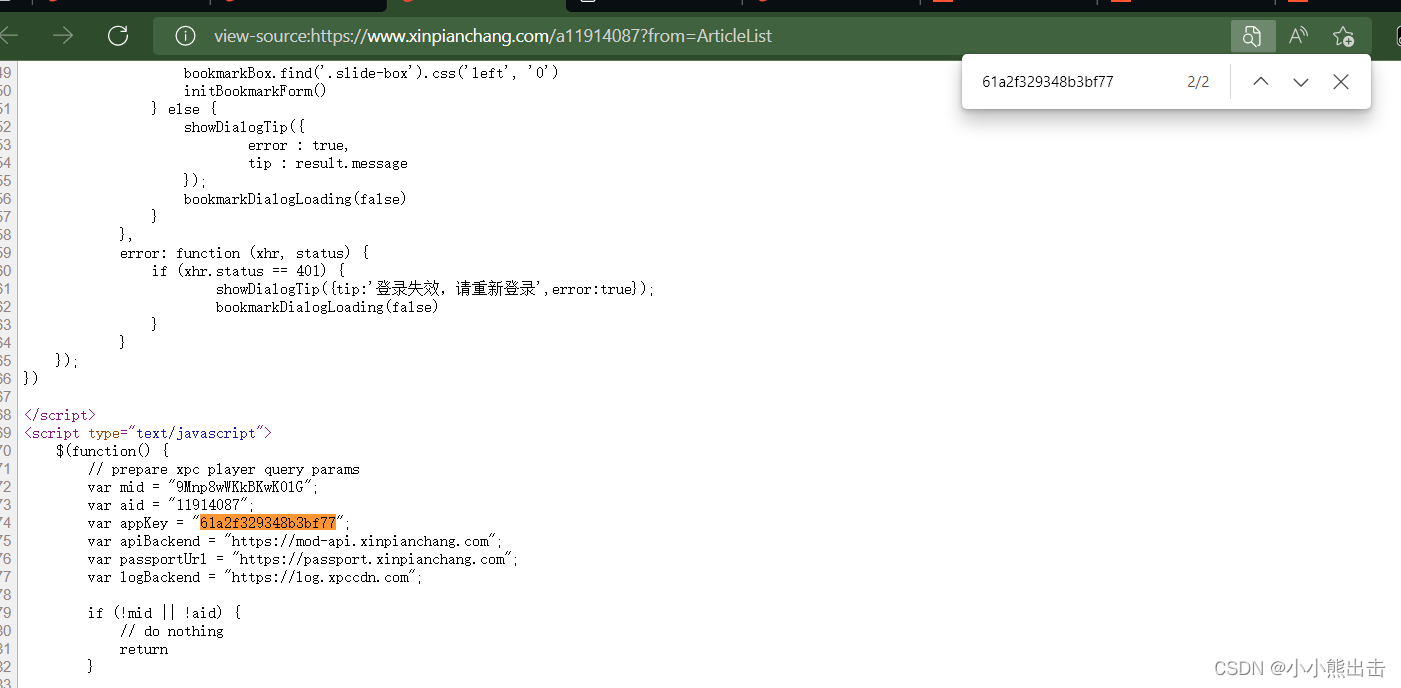Click first bookmarkDialogLoading(false) below the }); line
This screenshot has height=688, width=1401.
point(295,199)
